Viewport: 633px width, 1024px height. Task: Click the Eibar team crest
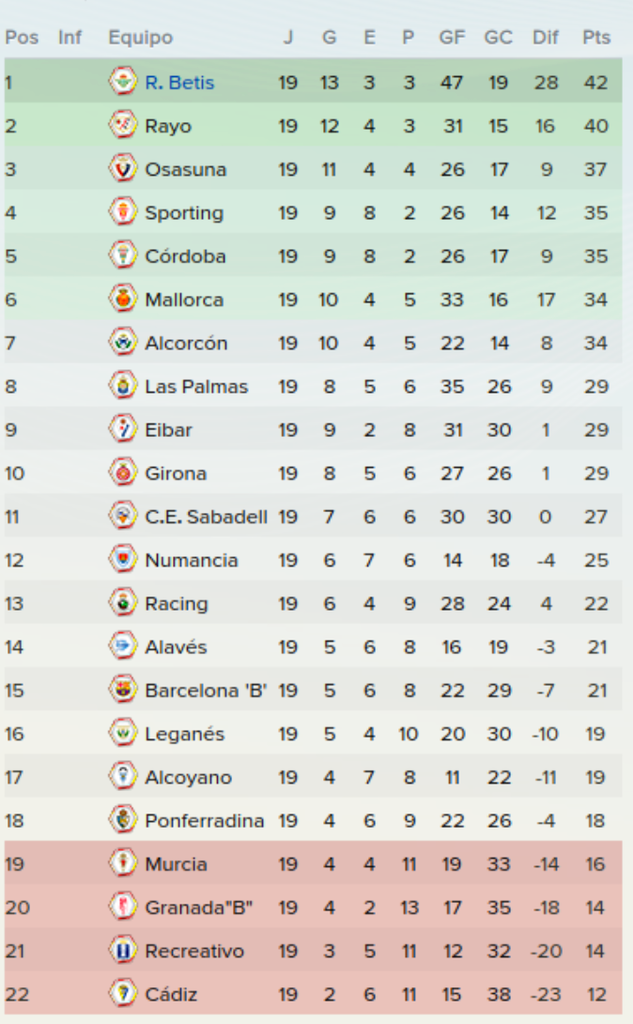tap(122, 429)
